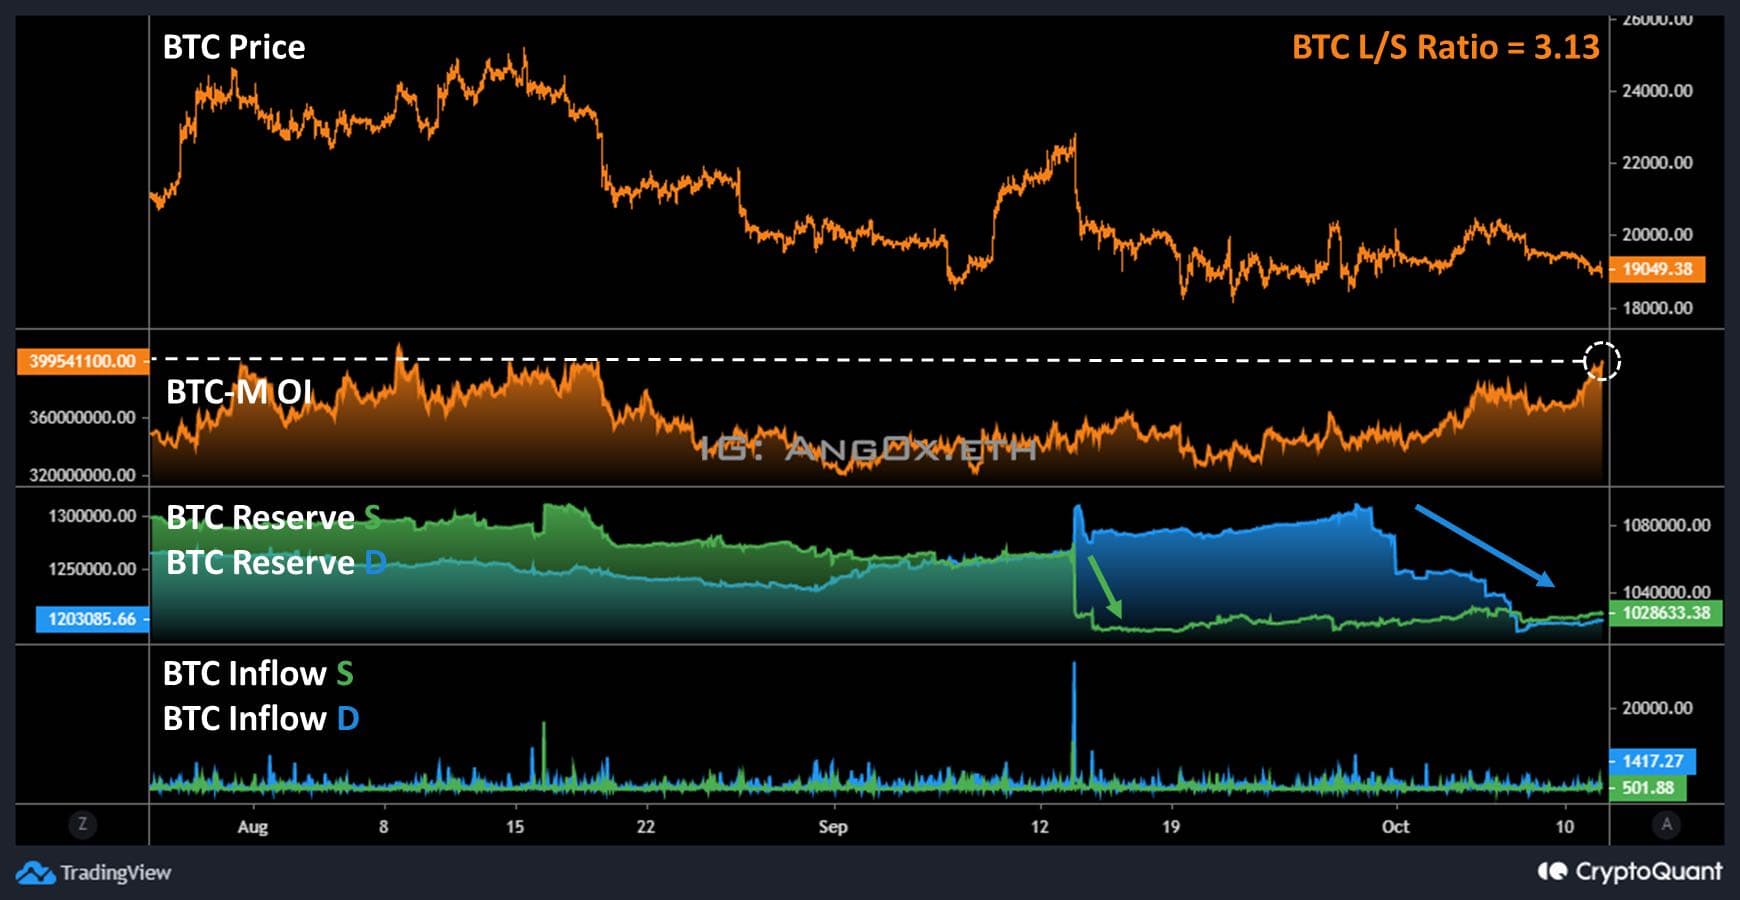Toggle auto-scale using the A icon
The image size is (1740, 900).
click(1666, 825)
